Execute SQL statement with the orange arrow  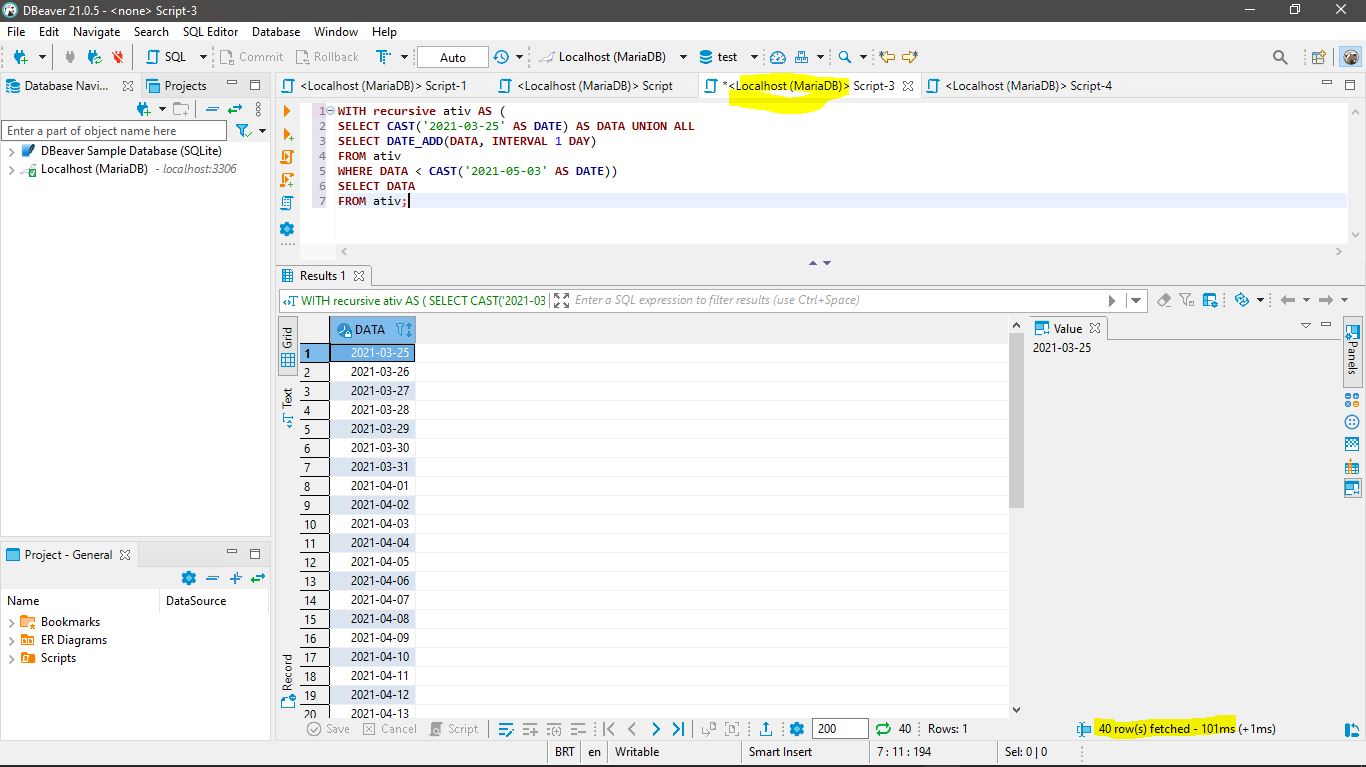tap(287, 111)
